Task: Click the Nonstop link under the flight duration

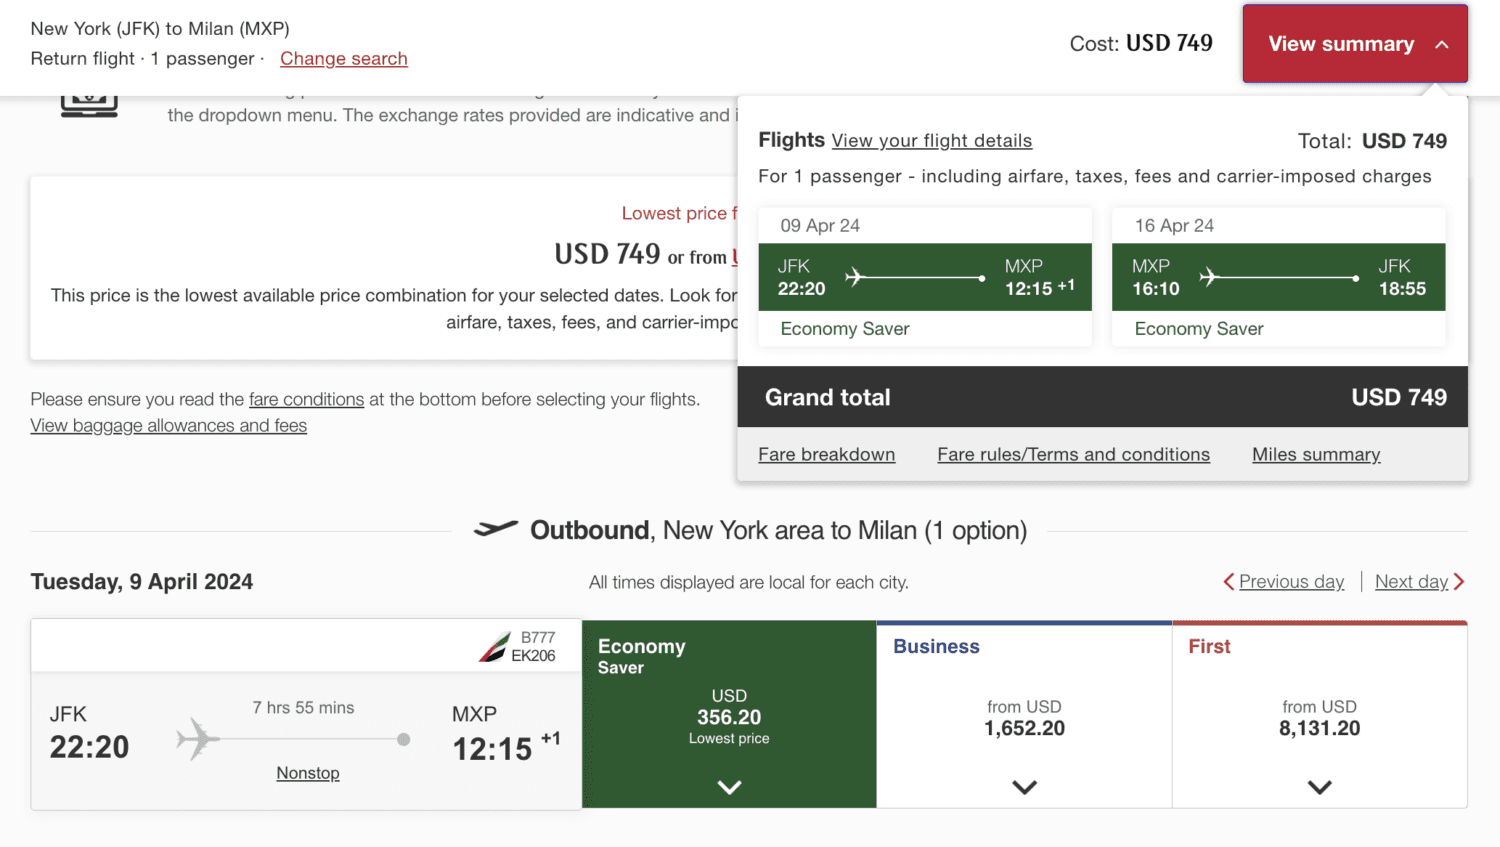Action: (x=307, y=772)
